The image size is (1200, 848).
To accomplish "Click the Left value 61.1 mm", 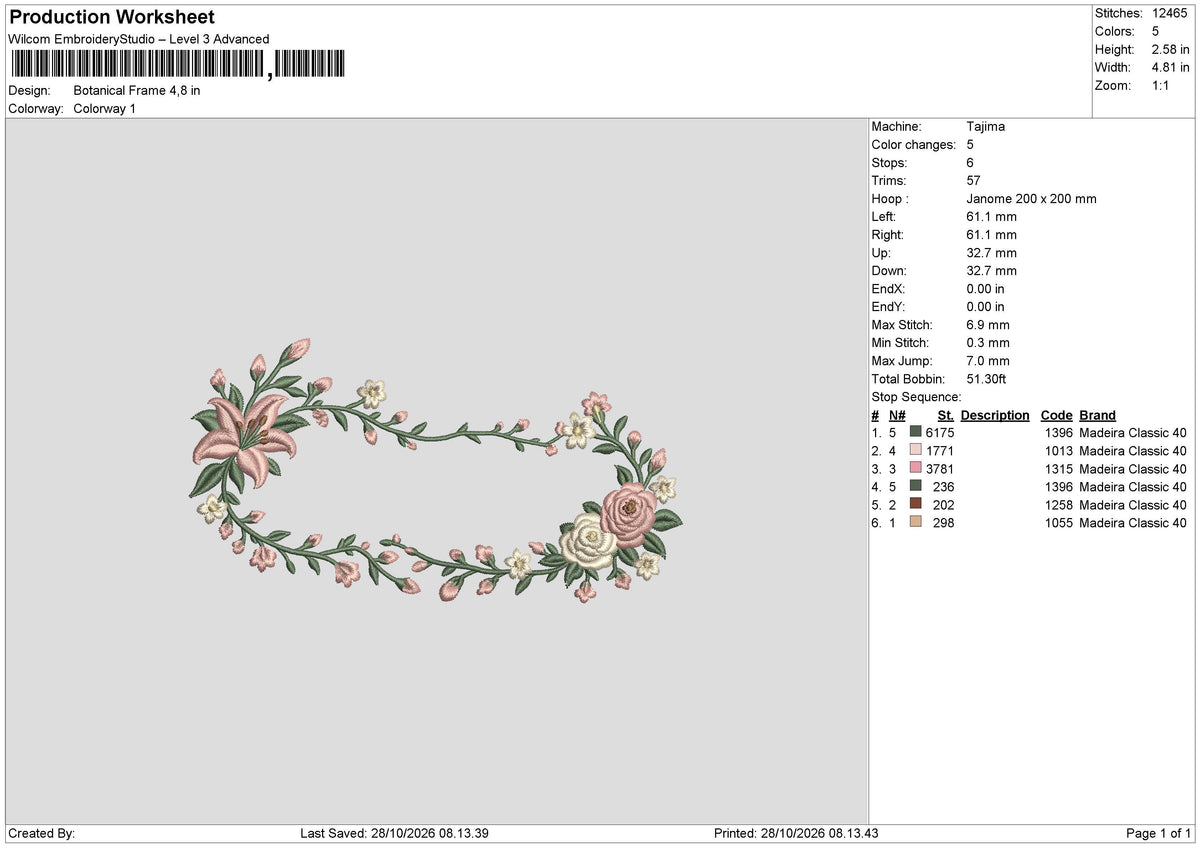I will pyautogui.click(x=992, y=217).
